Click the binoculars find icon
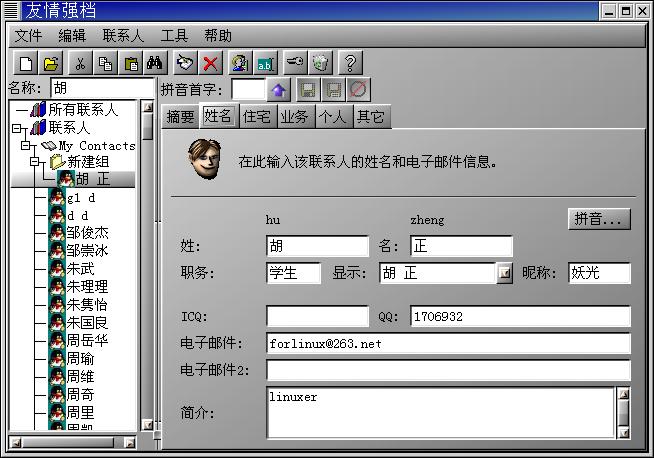Viewport: 654px width, 458px height. tap(155, 64)
